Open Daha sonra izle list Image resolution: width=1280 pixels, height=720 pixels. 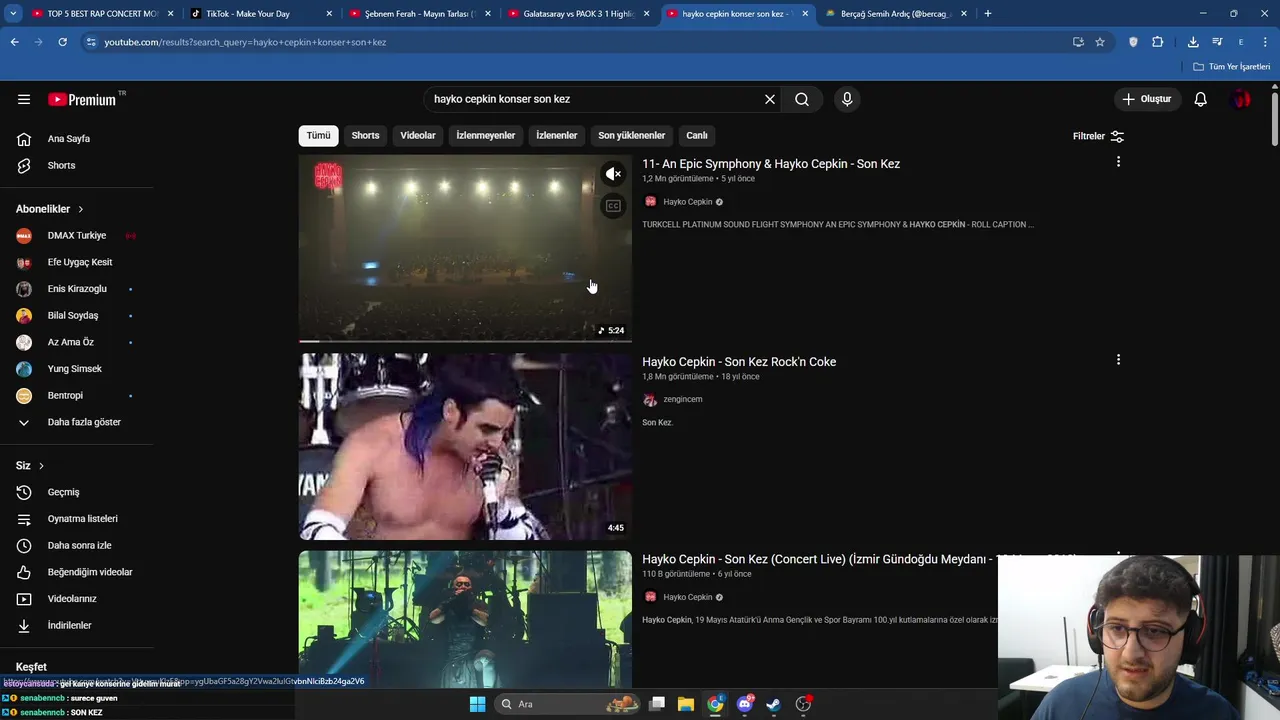tap(77, 545)
